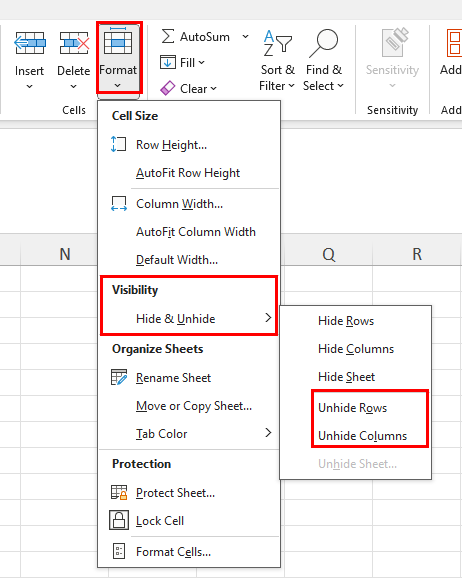Open Find & Select magnifier tool
Viewport: 462px width, 578px height.
point(323,61)
